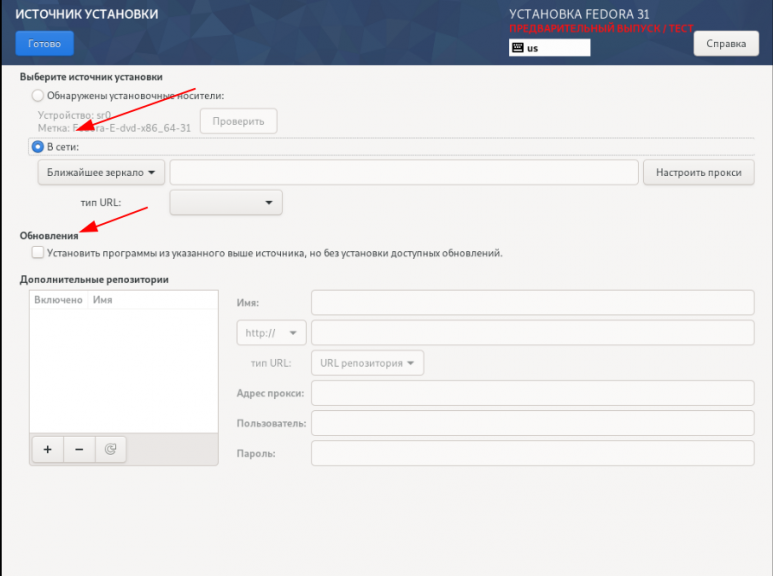Open the Ближайшее зеркало dropdown
This screenshot has height=576, width=773.
tap(101, 173)
